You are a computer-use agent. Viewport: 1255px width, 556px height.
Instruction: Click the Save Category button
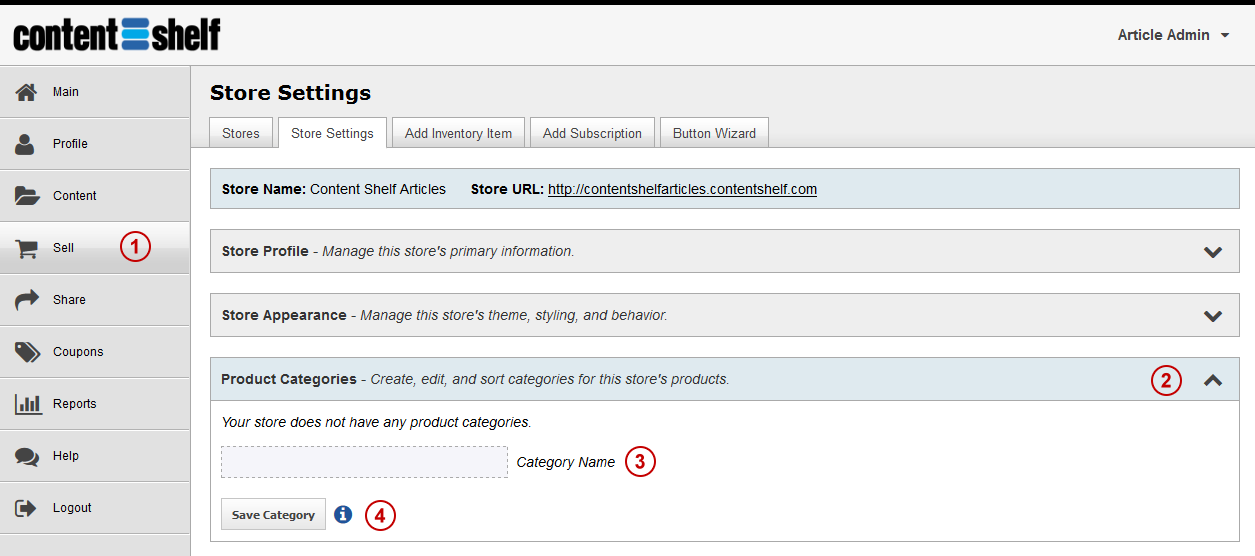[x=273, y=514]
